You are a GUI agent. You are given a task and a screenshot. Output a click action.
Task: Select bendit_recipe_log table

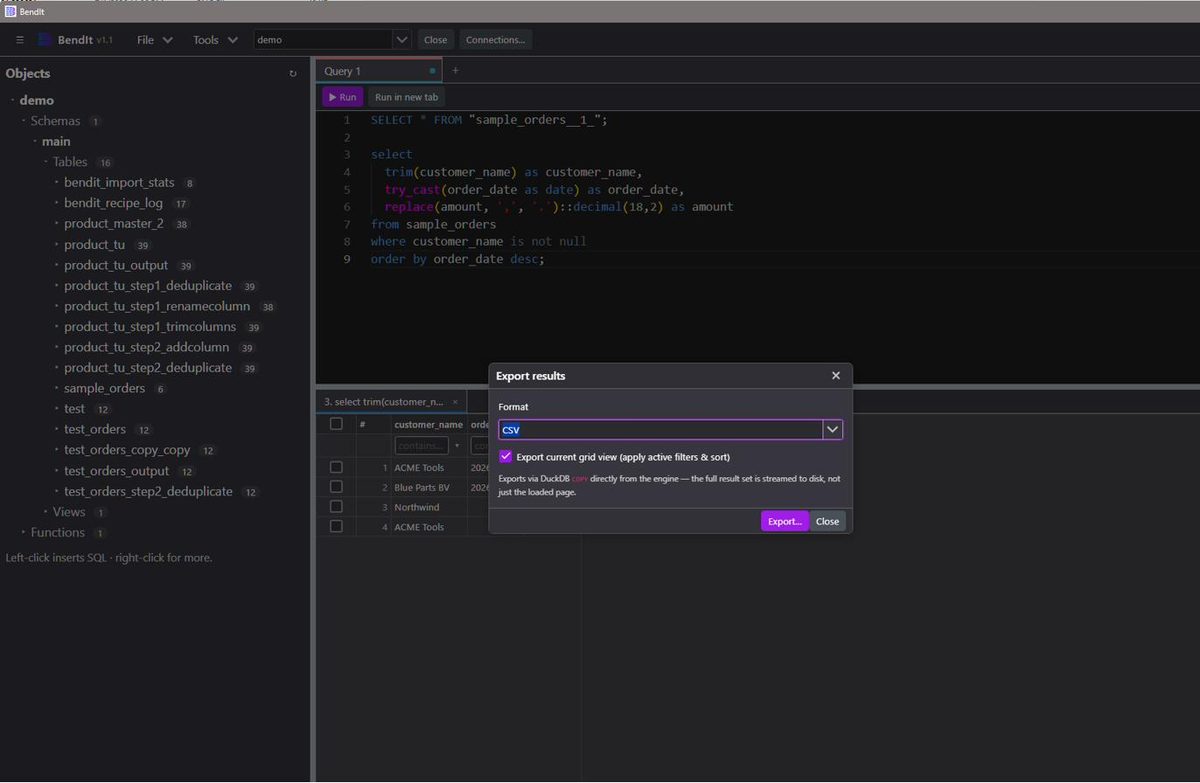[113, 203]
